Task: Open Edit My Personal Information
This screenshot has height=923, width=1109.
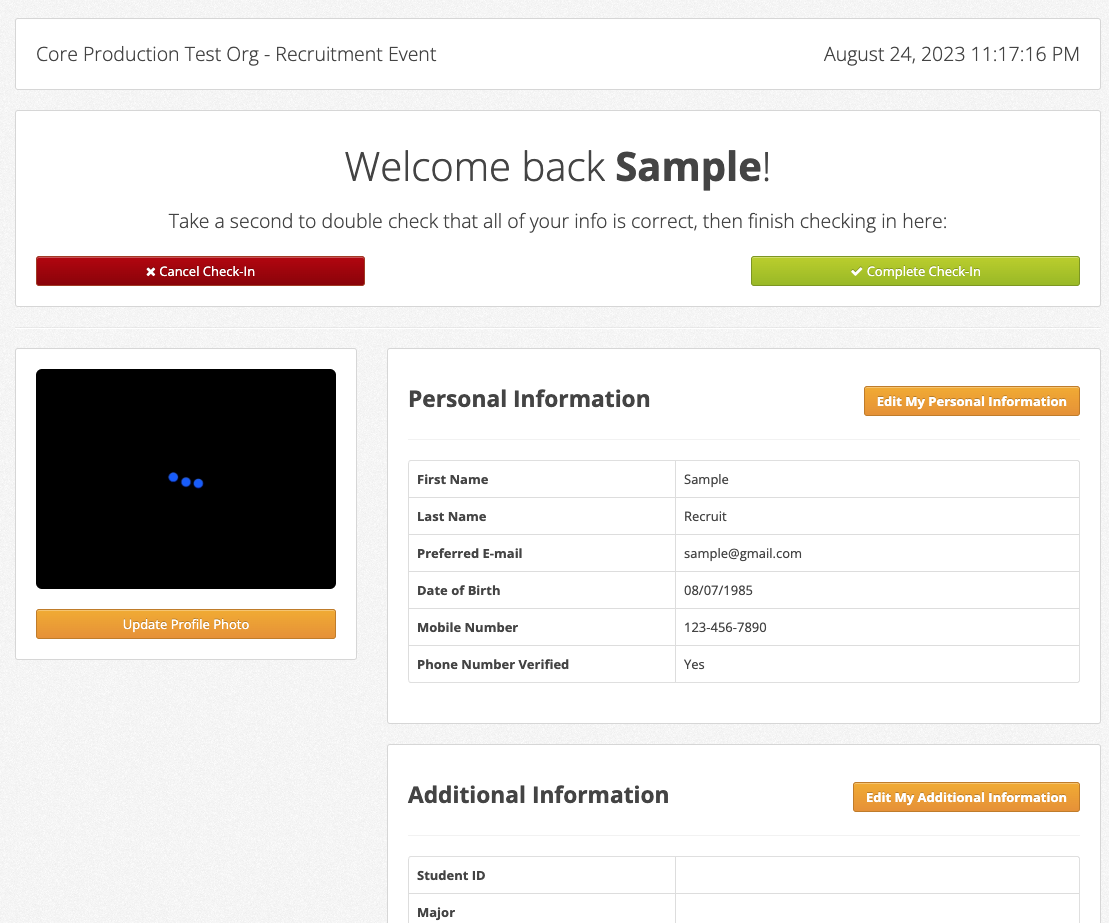Action: click(971, 401)
